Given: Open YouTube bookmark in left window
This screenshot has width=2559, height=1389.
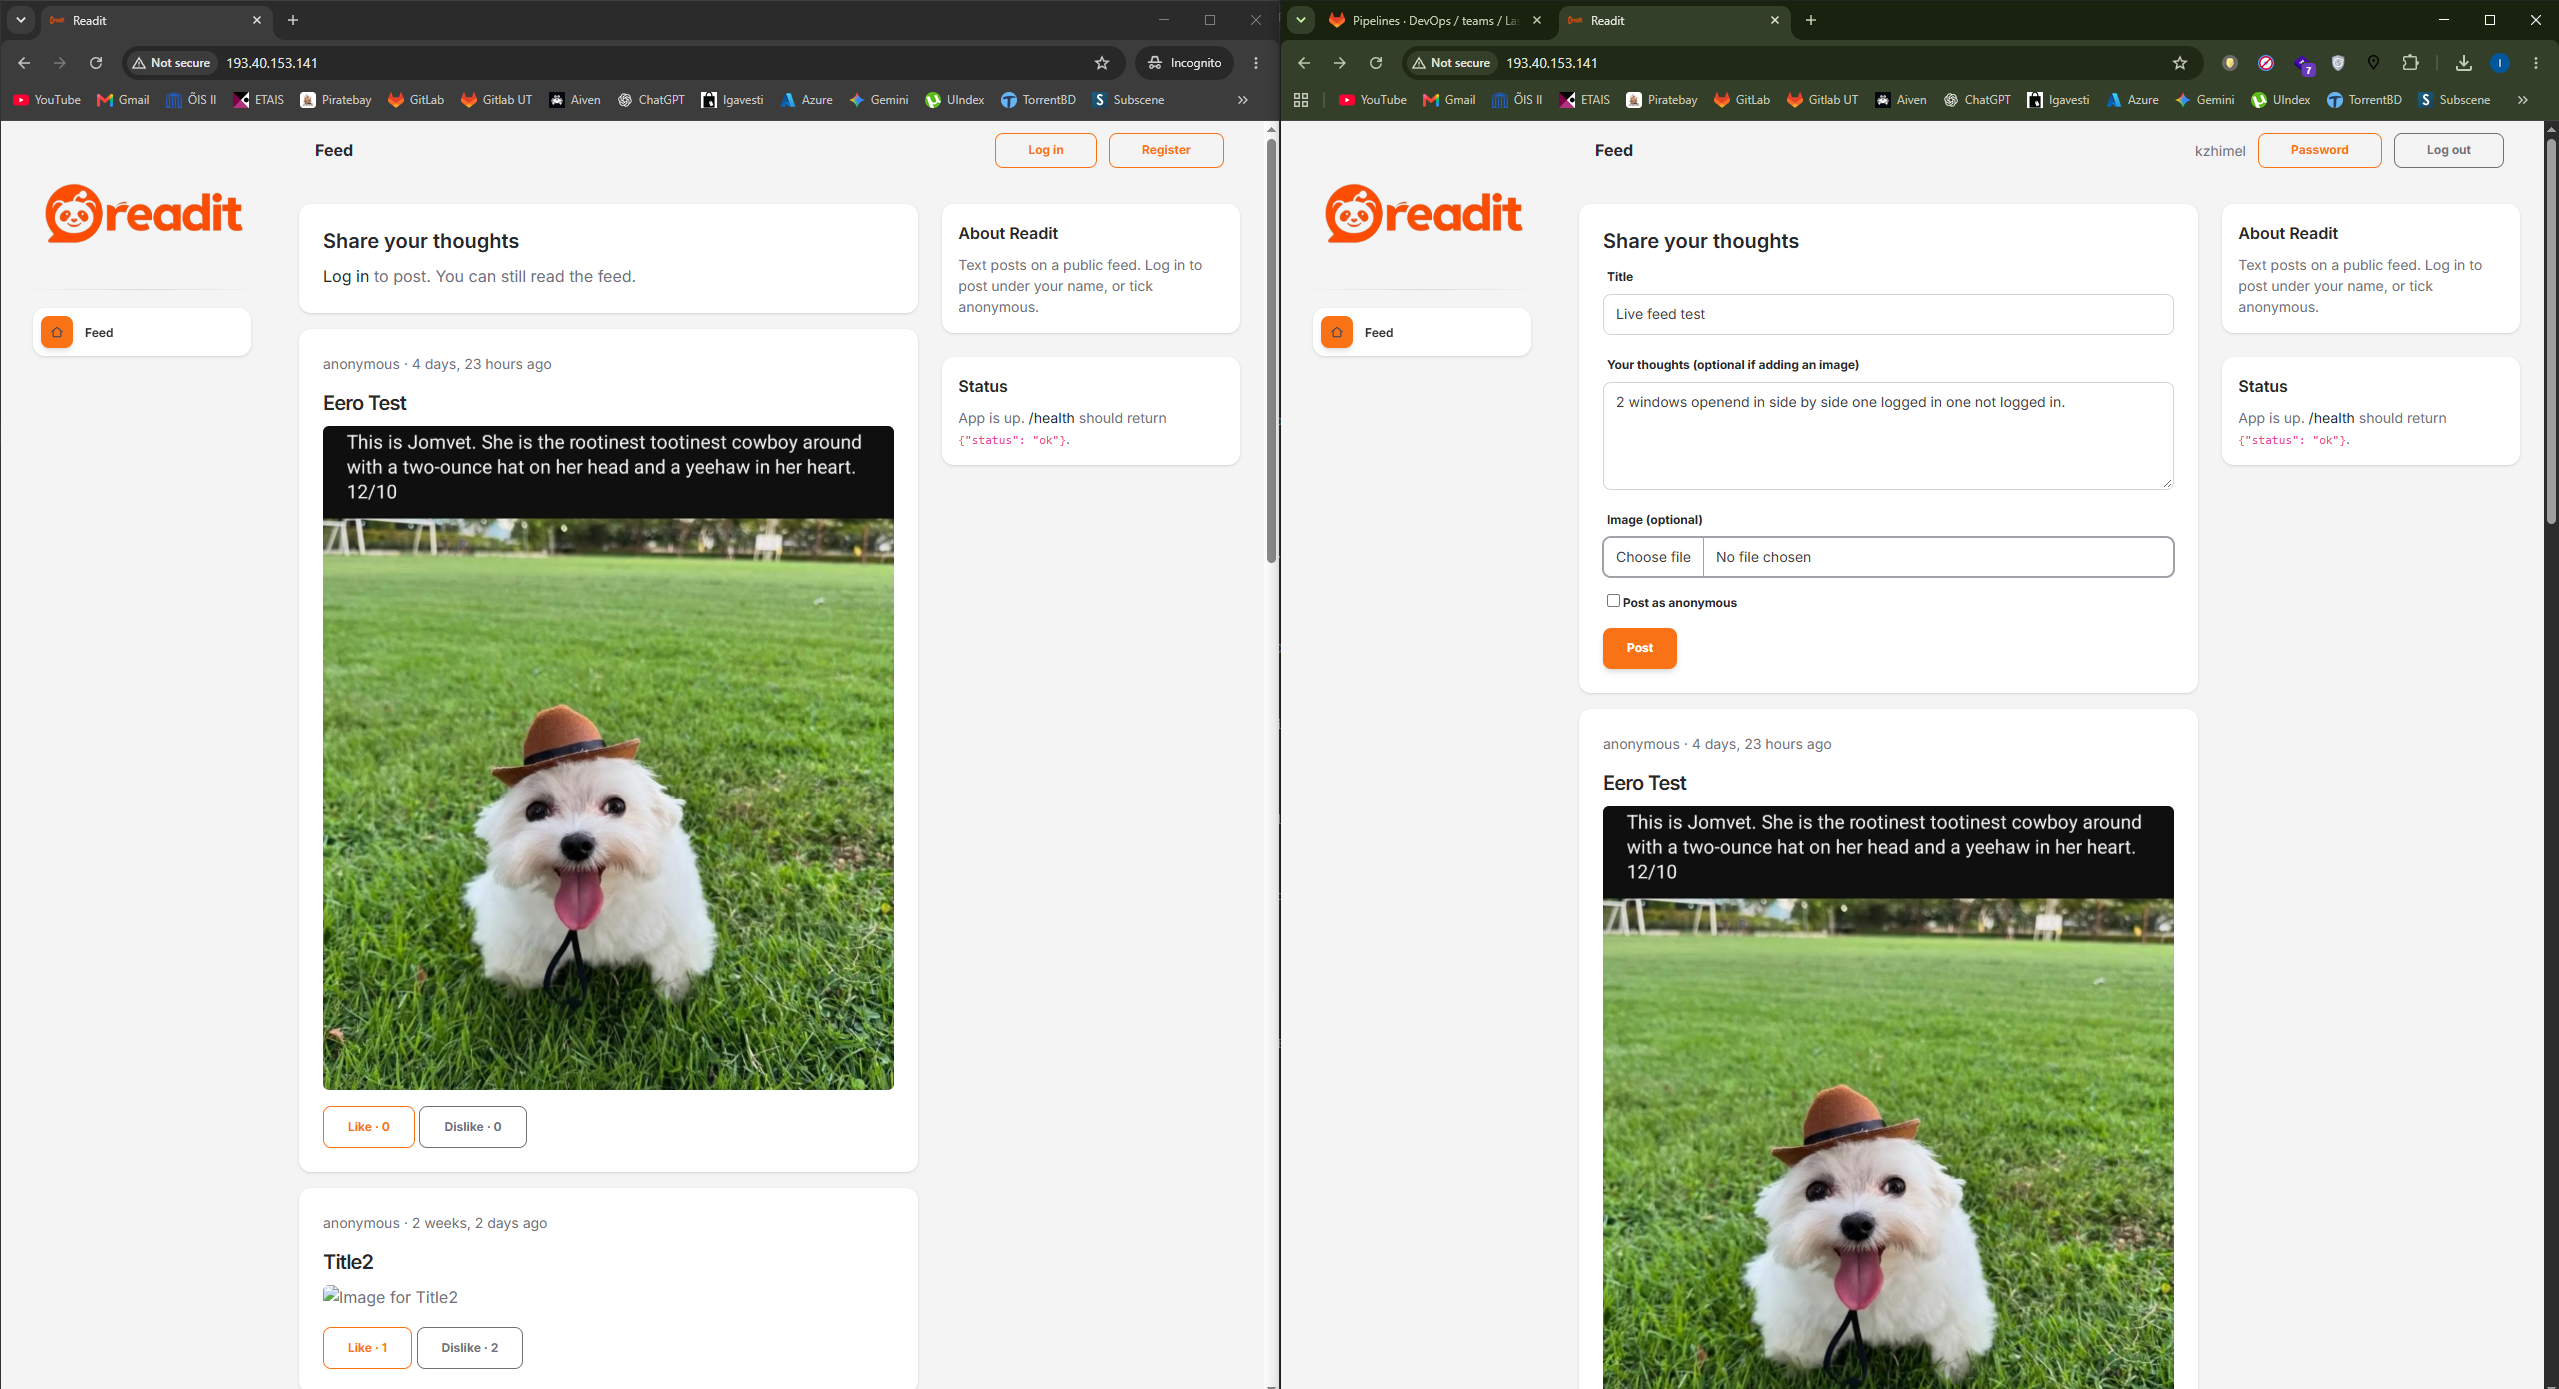Looking at the screenshot, I should coord(47,100).
